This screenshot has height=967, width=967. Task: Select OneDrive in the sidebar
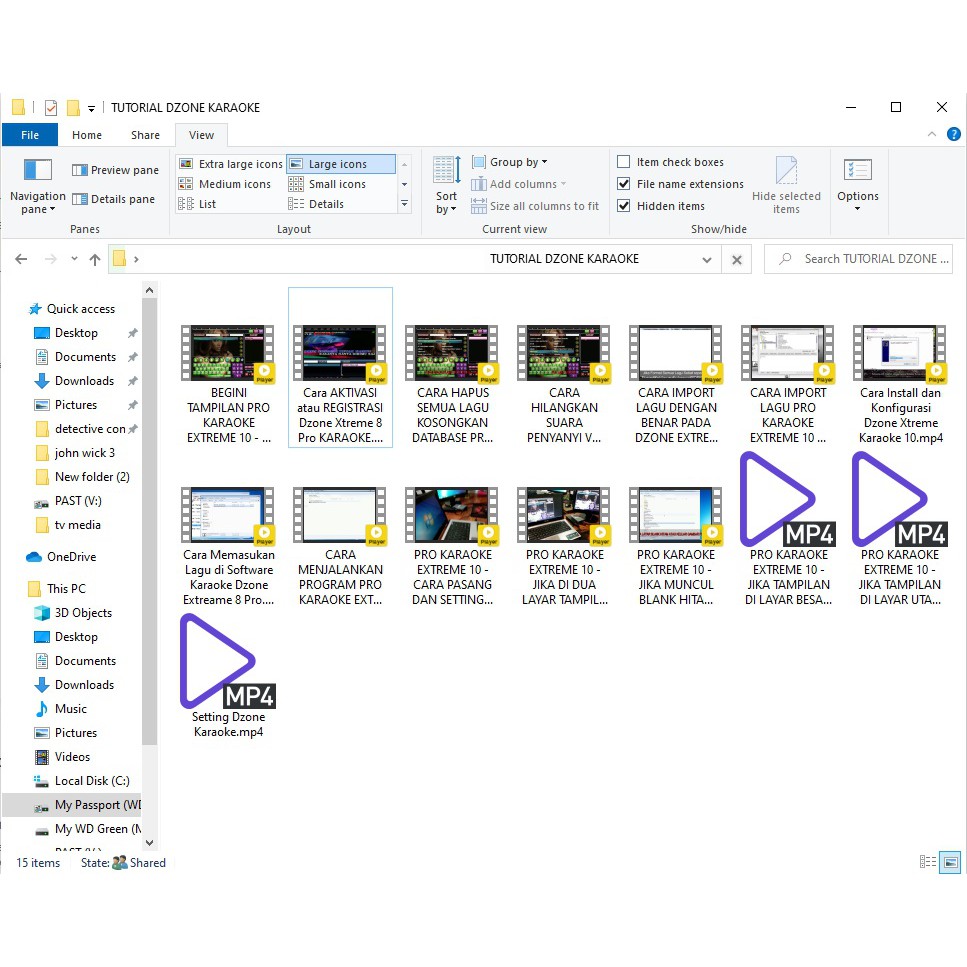point(71,557)
